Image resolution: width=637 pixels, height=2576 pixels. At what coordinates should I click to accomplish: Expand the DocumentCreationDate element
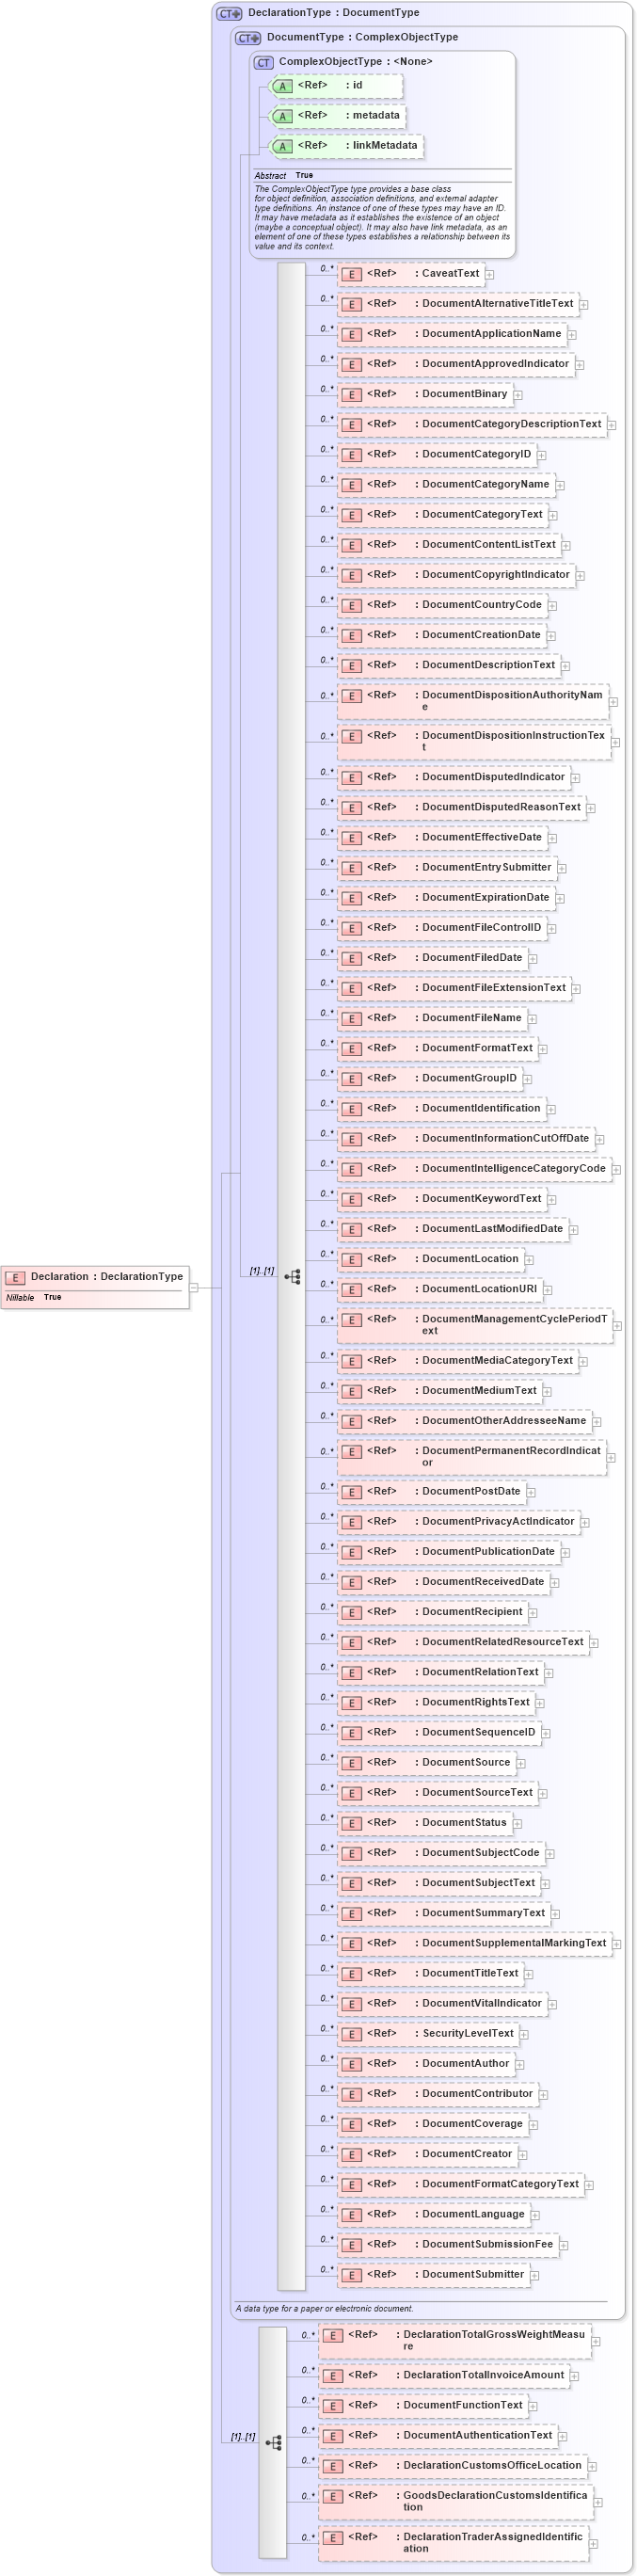pyautogui.click(x=550, y=636)
